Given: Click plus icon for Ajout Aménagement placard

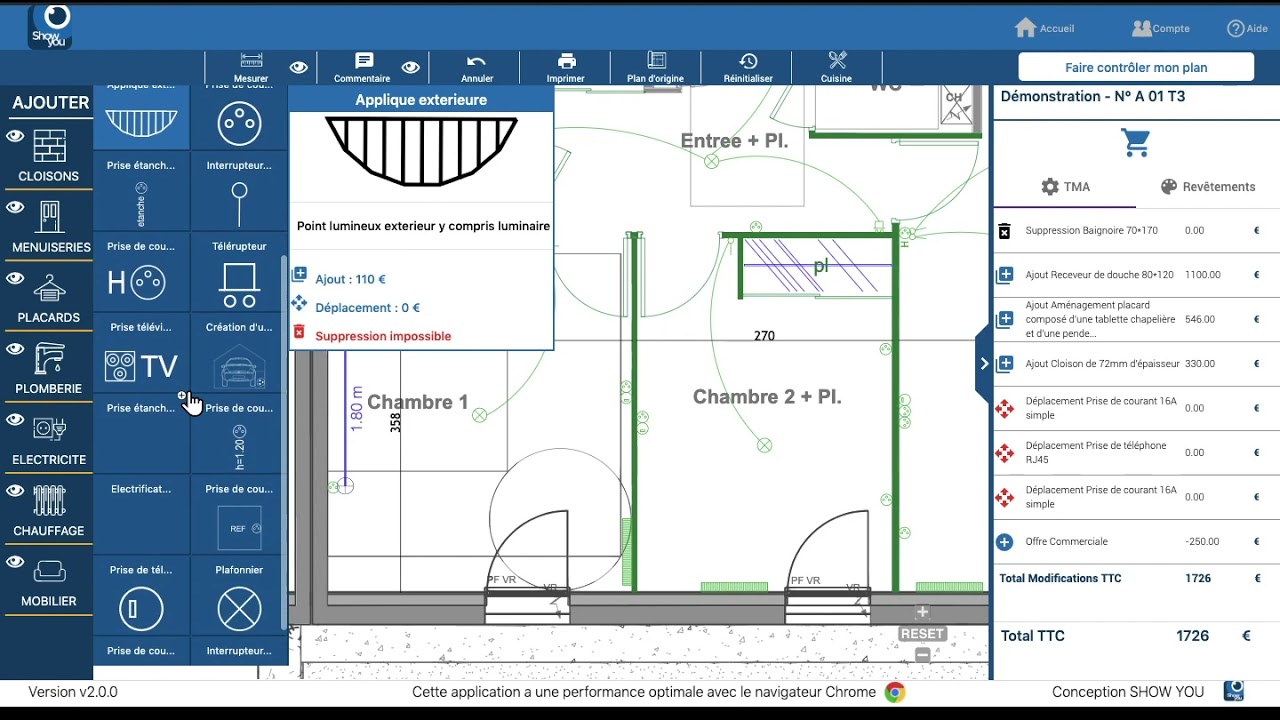Looking at the screenshot, I should click(1005, 320).
